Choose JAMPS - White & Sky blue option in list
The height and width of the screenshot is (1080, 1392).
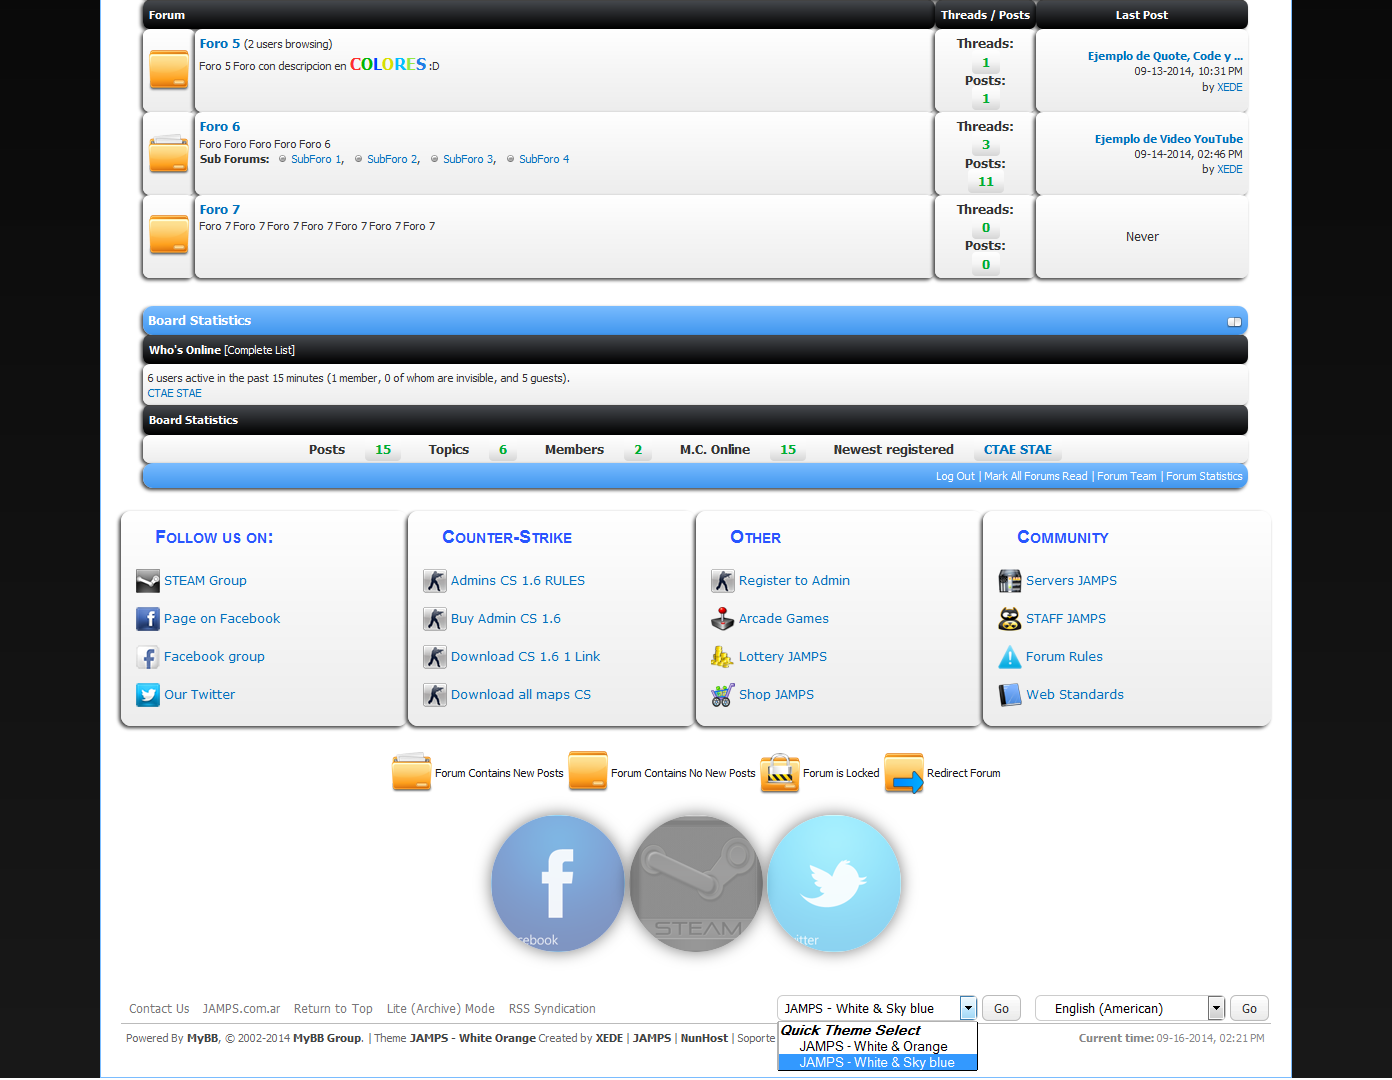coord(877,1063)
